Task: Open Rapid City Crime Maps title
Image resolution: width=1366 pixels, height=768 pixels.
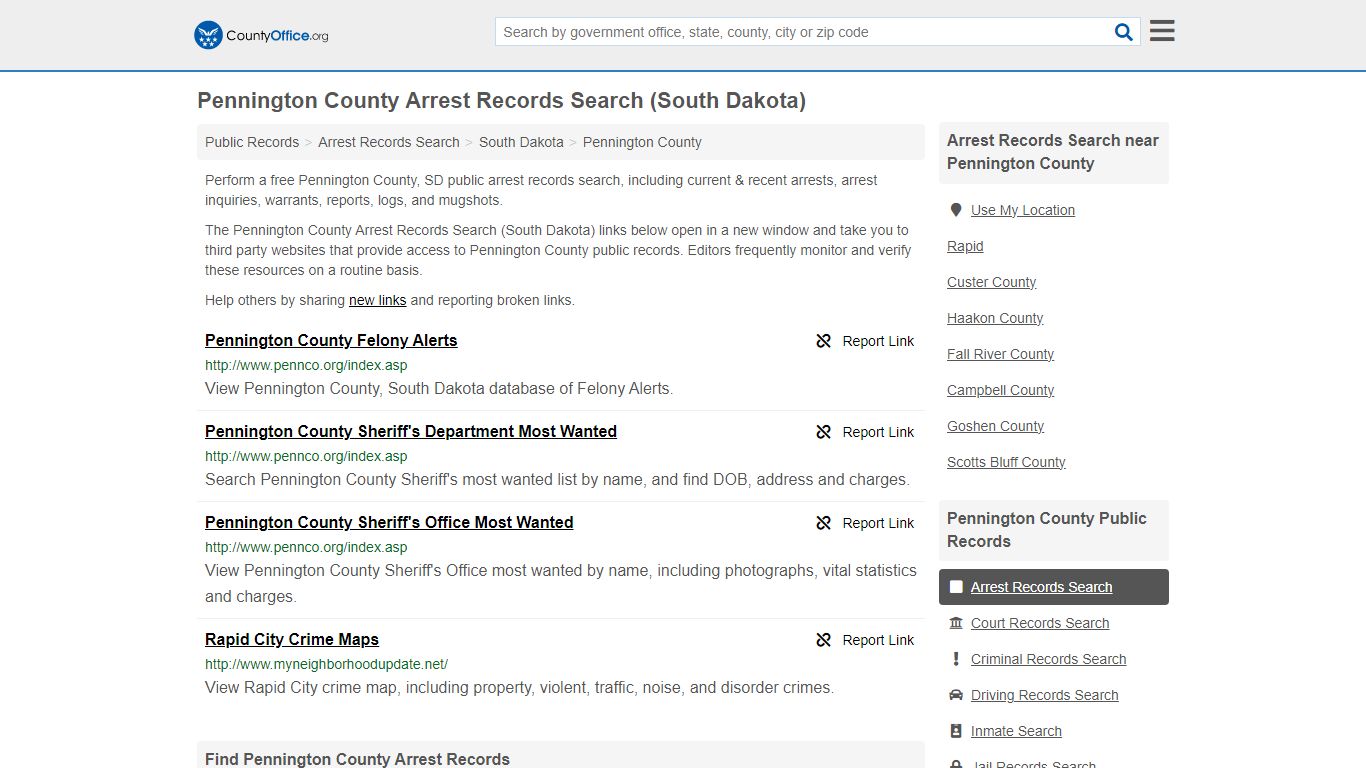Action: (x=292, y=639)
